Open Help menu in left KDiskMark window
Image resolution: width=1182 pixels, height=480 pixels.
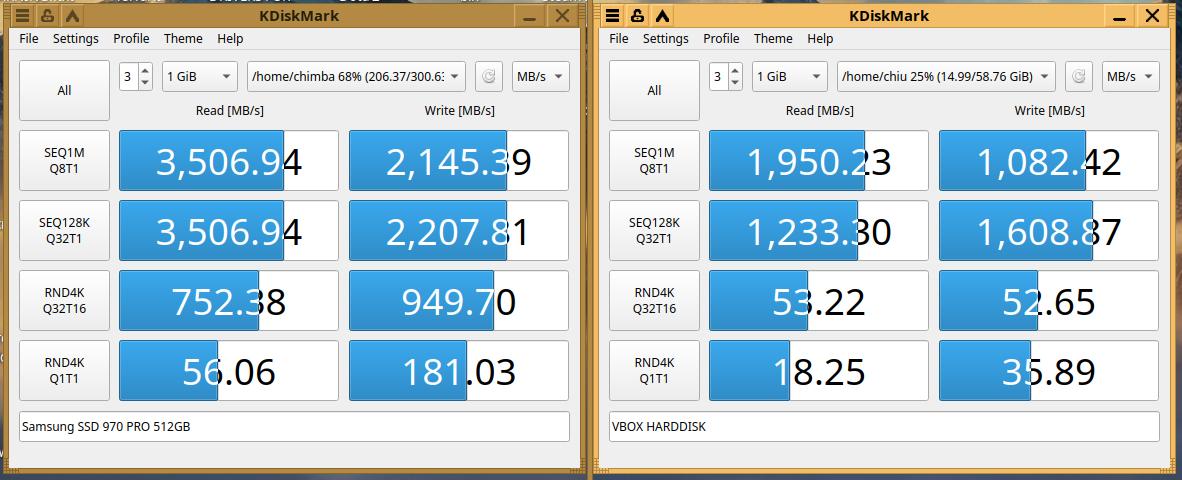click(x=230, y=38)
